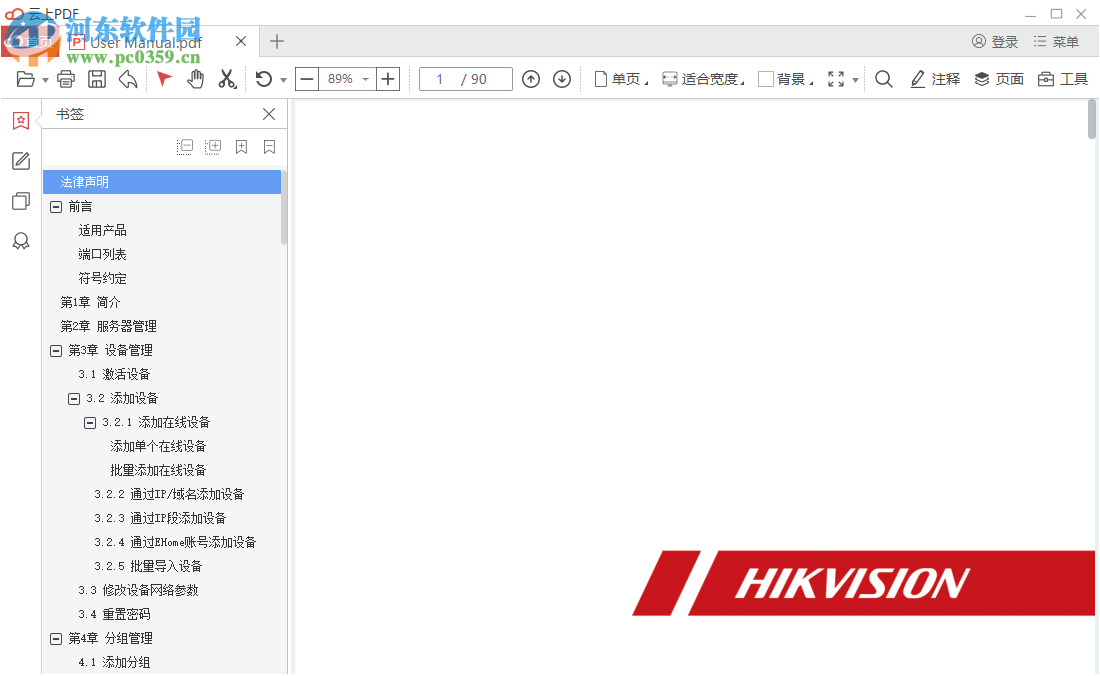Viewport: 1100px width, 676px height.
Task: Add a new bookmark icon
Action: 241,147
